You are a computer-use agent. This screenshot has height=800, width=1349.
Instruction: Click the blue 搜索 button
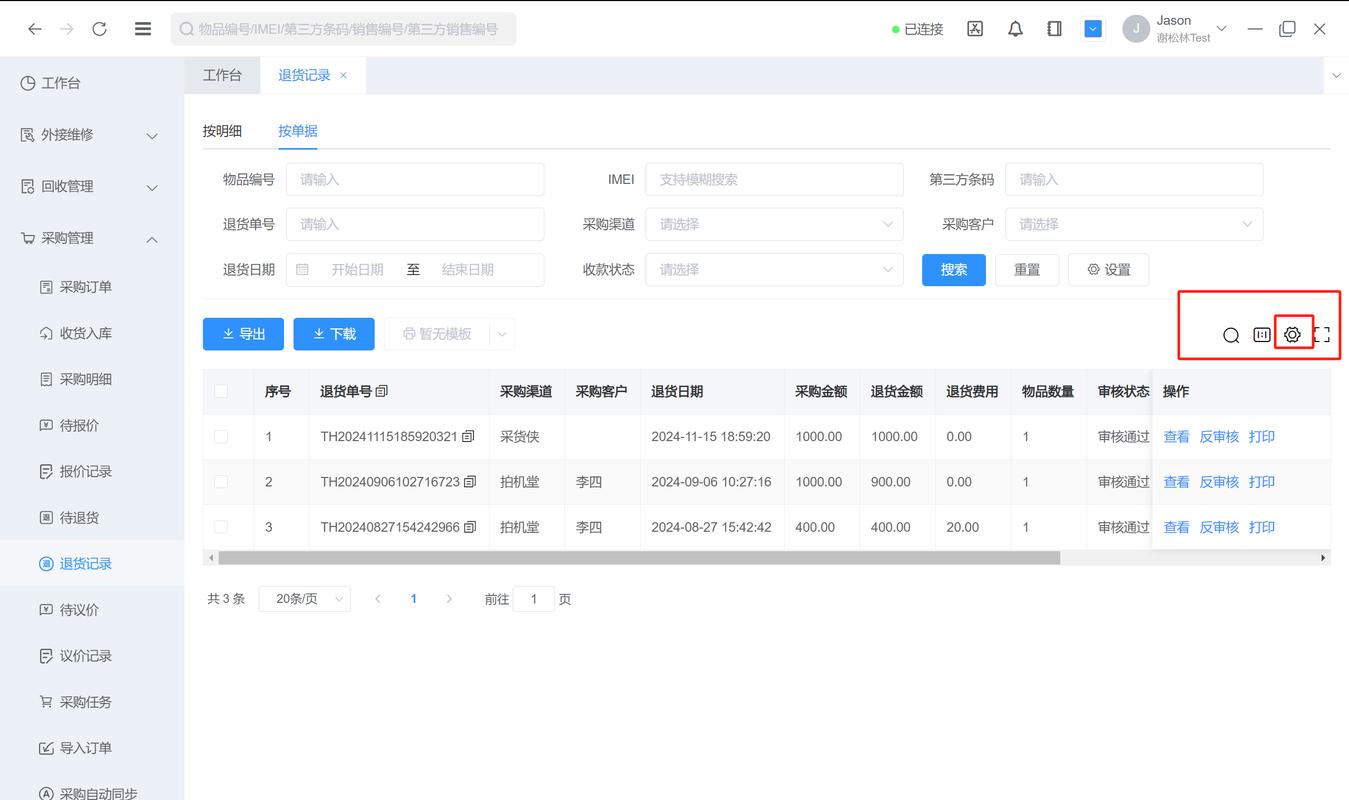click(x=954, y=270)
